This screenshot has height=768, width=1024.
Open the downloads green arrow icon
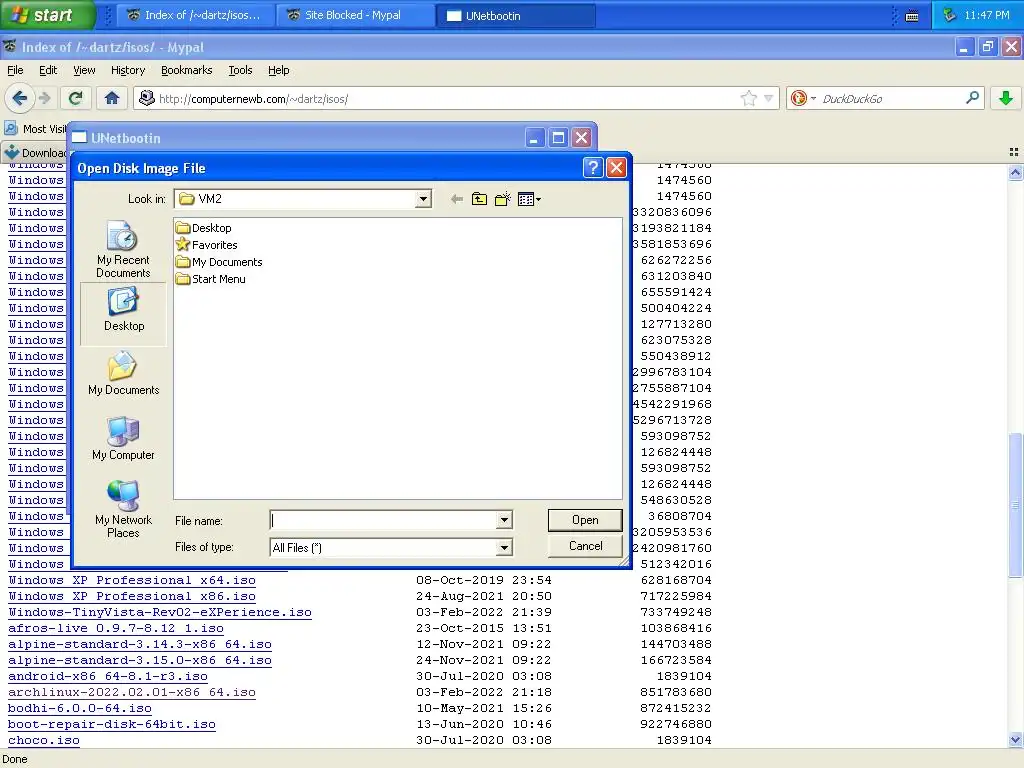tap(1006, 99)
